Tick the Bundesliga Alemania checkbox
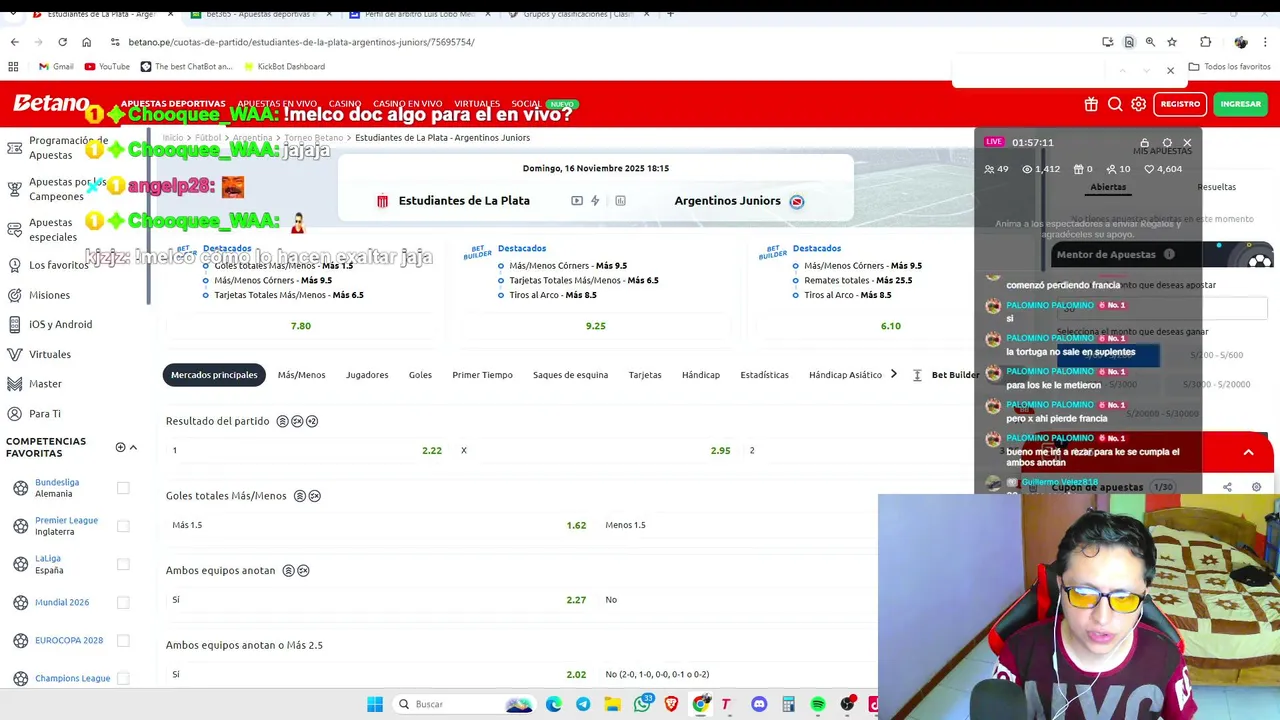 pos(123,488)
